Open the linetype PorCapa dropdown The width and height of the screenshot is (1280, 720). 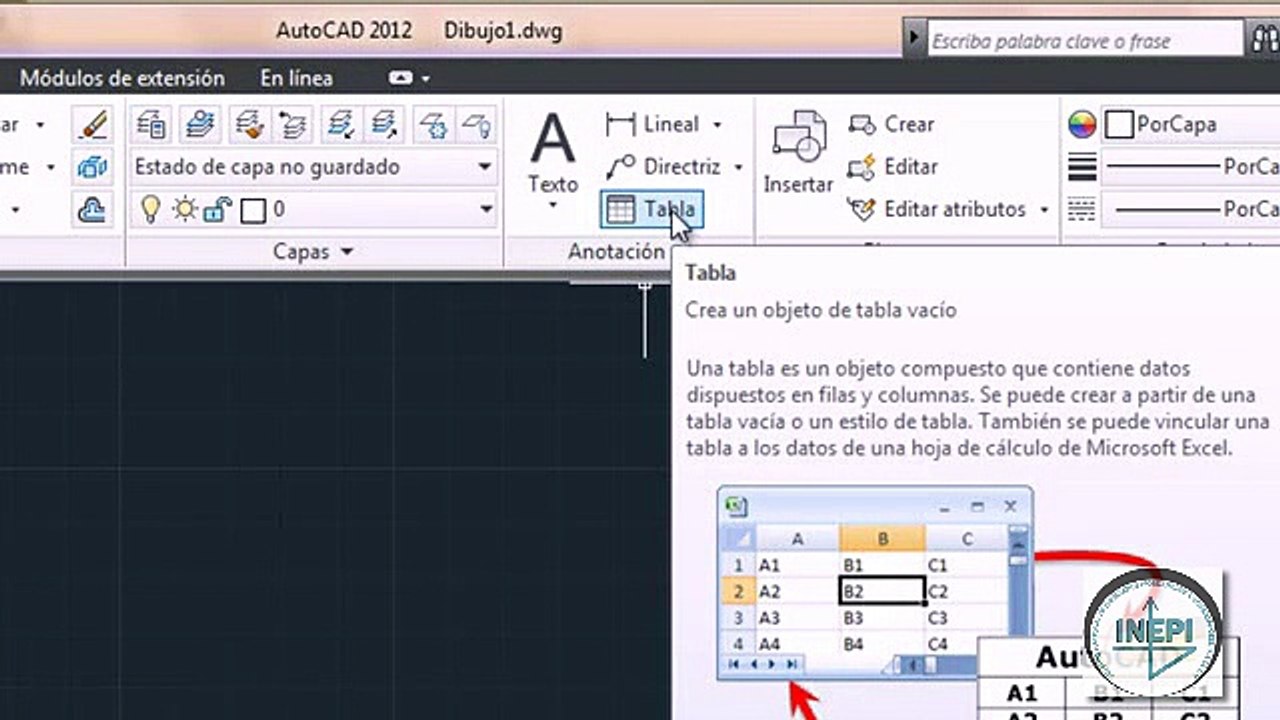1191,209
